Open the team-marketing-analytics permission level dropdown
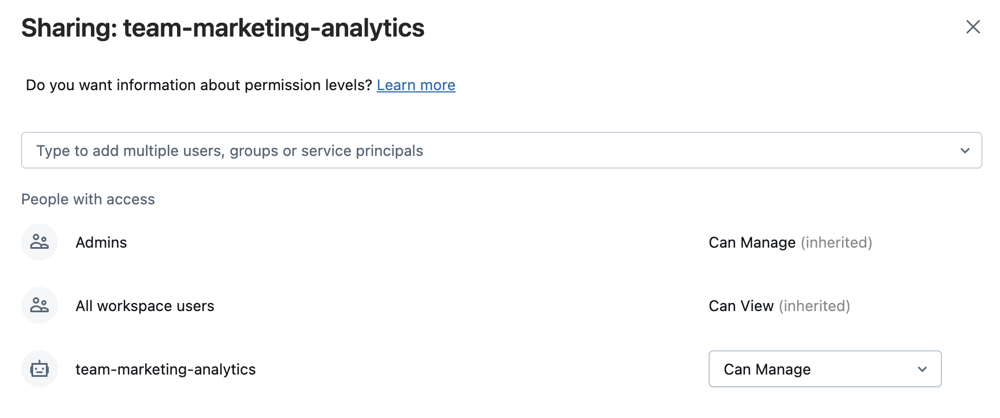Image resolution: width=1000 pixels, height=418 pixels. point(824,369)
